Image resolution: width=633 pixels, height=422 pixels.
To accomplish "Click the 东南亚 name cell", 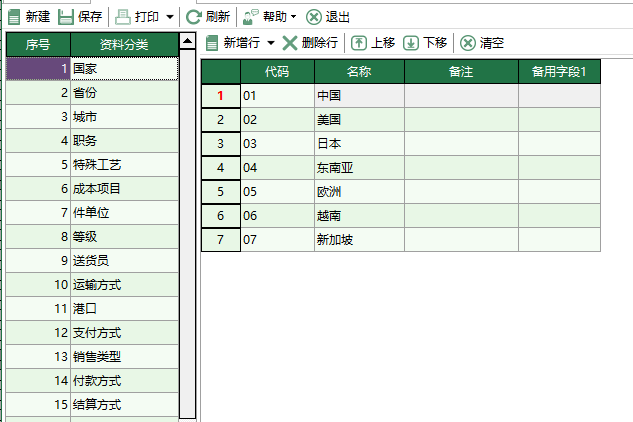I will click(359, 168).
